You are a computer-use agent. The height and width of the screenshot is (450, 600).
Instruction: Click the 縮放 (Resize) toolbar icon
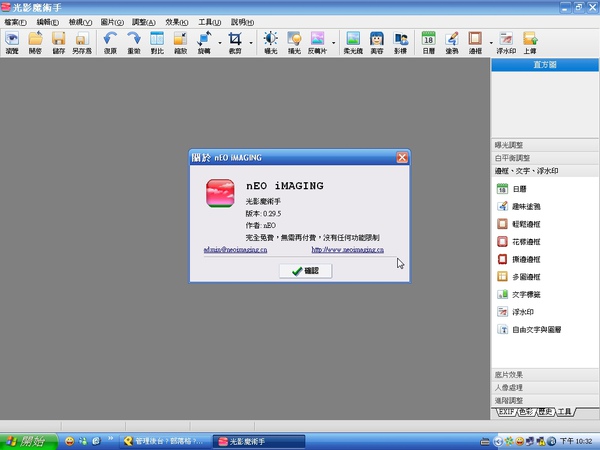[x=180, y=42]
